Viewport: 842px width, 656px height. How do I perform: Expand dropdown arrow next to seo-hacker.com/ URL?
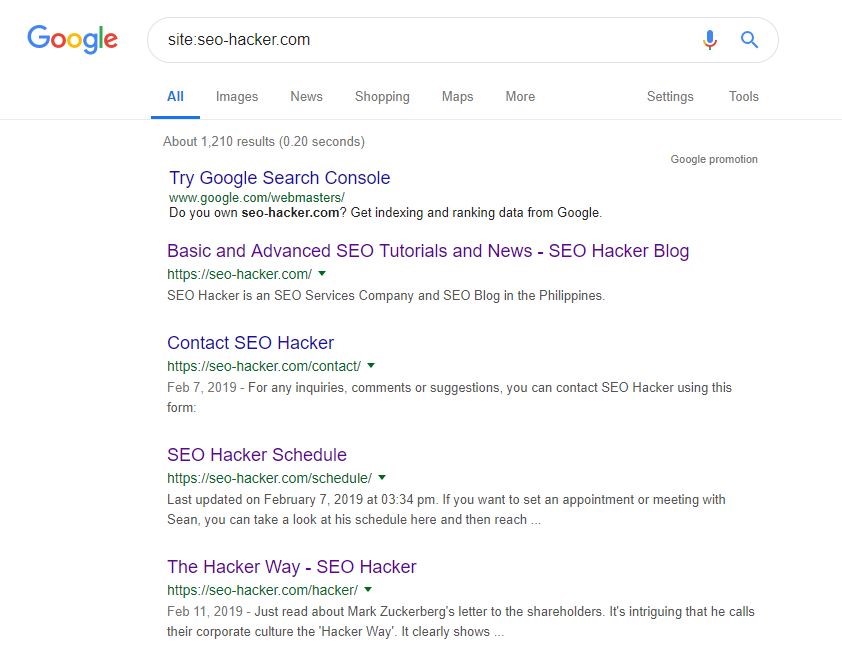coord(322,273)
